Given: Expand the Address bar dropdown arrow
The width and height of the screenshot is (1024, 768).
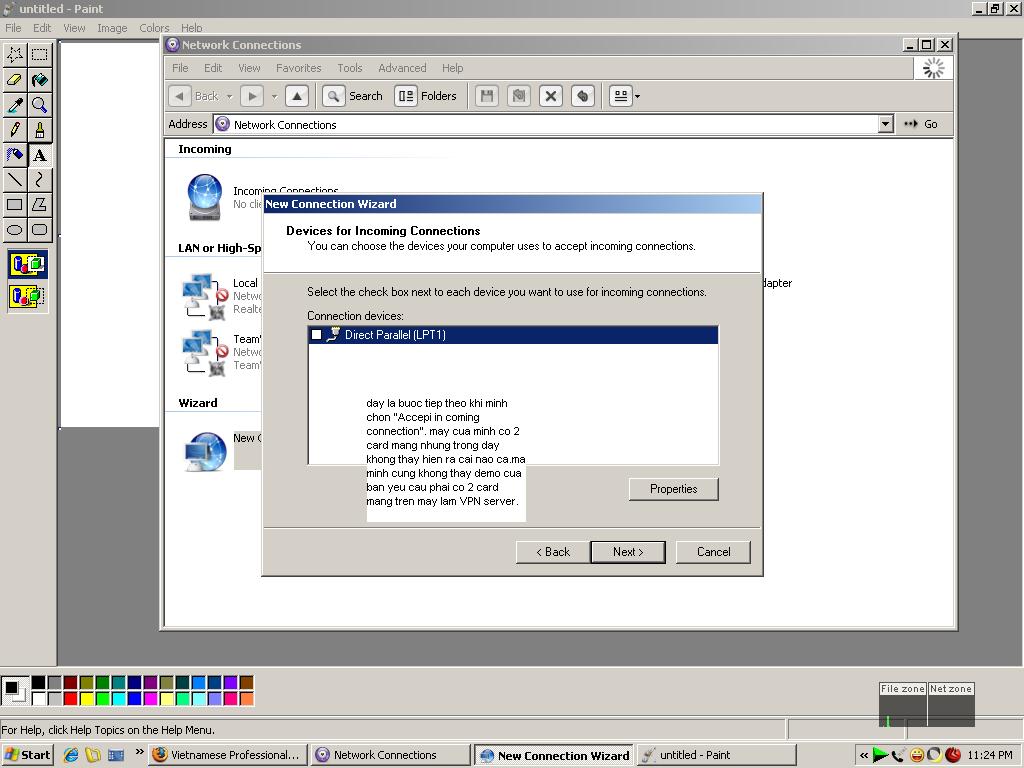Looking at the screenshot, I should click(x=885, y=124).
